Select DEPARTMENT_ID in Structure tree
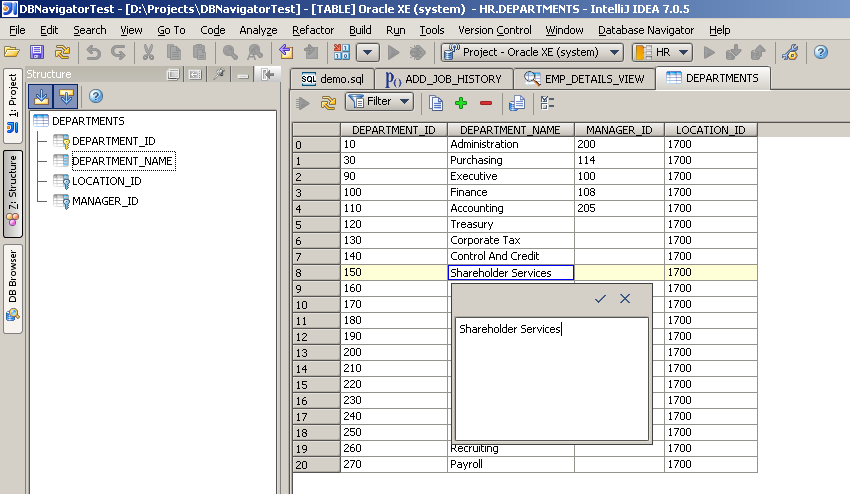850x494 pixels. (x=114, y=141)
